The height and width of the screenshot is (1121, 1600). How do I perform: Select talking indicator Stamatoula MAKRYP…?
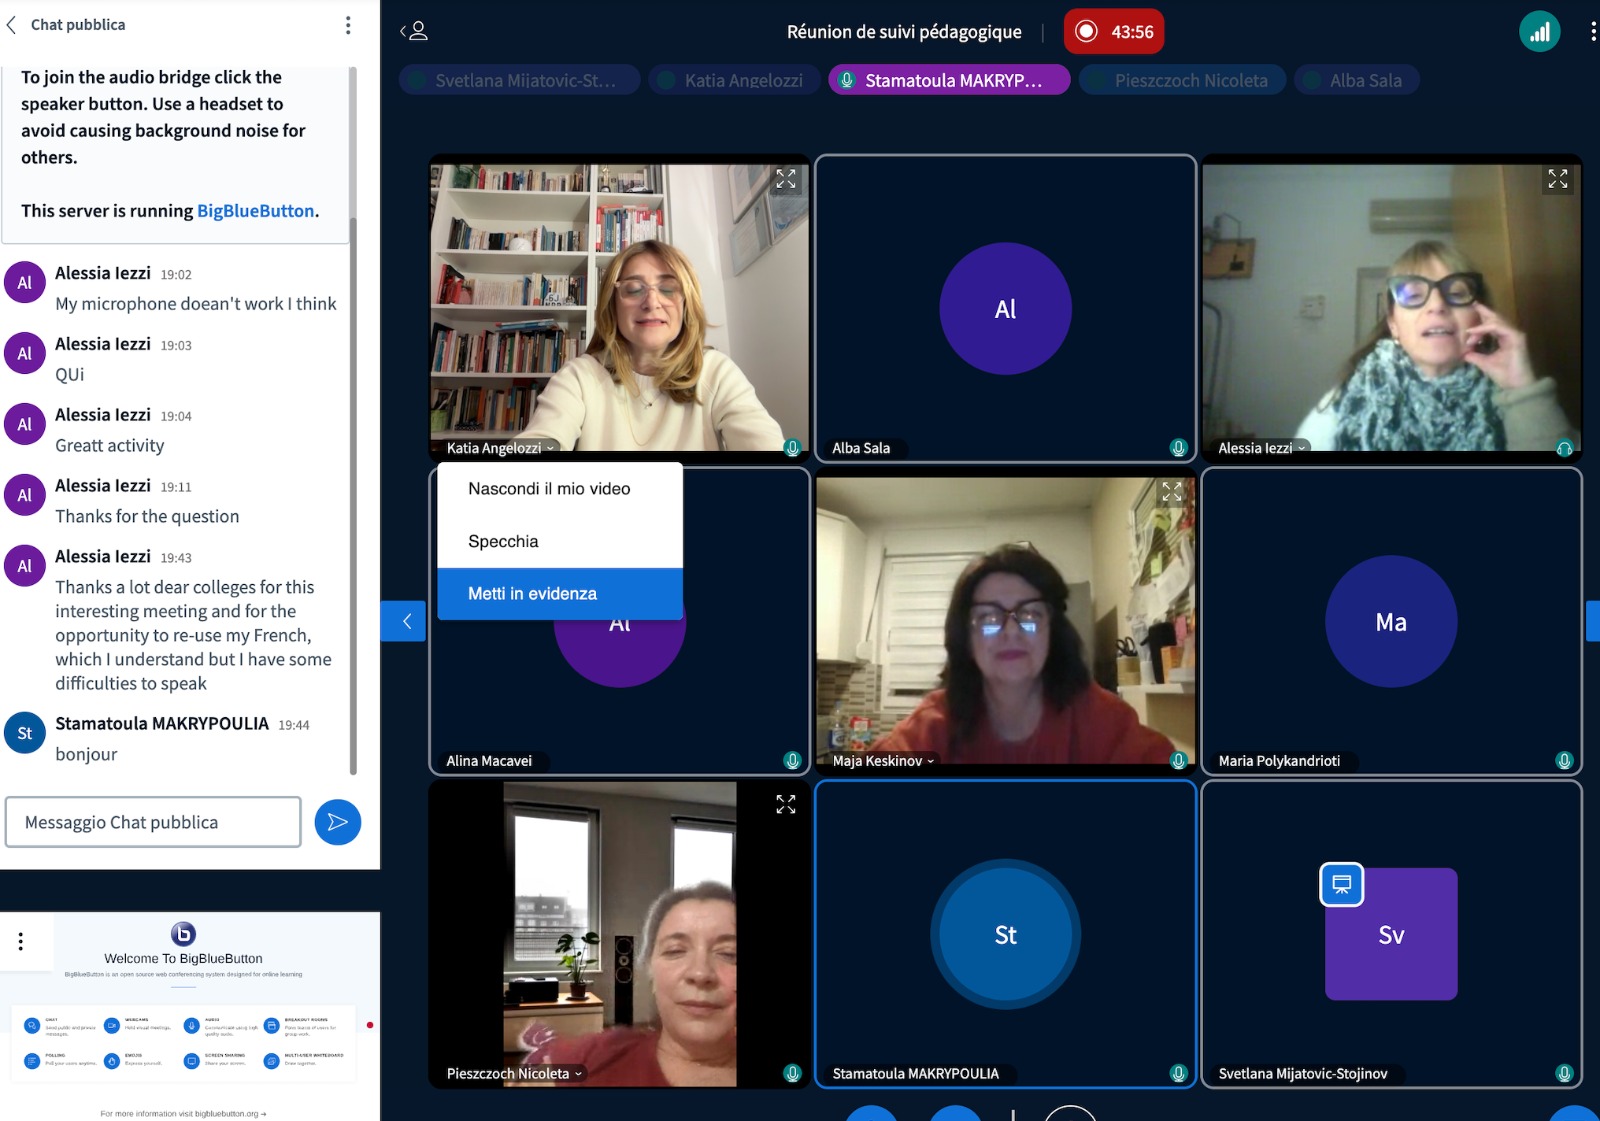tap(949, 80)
